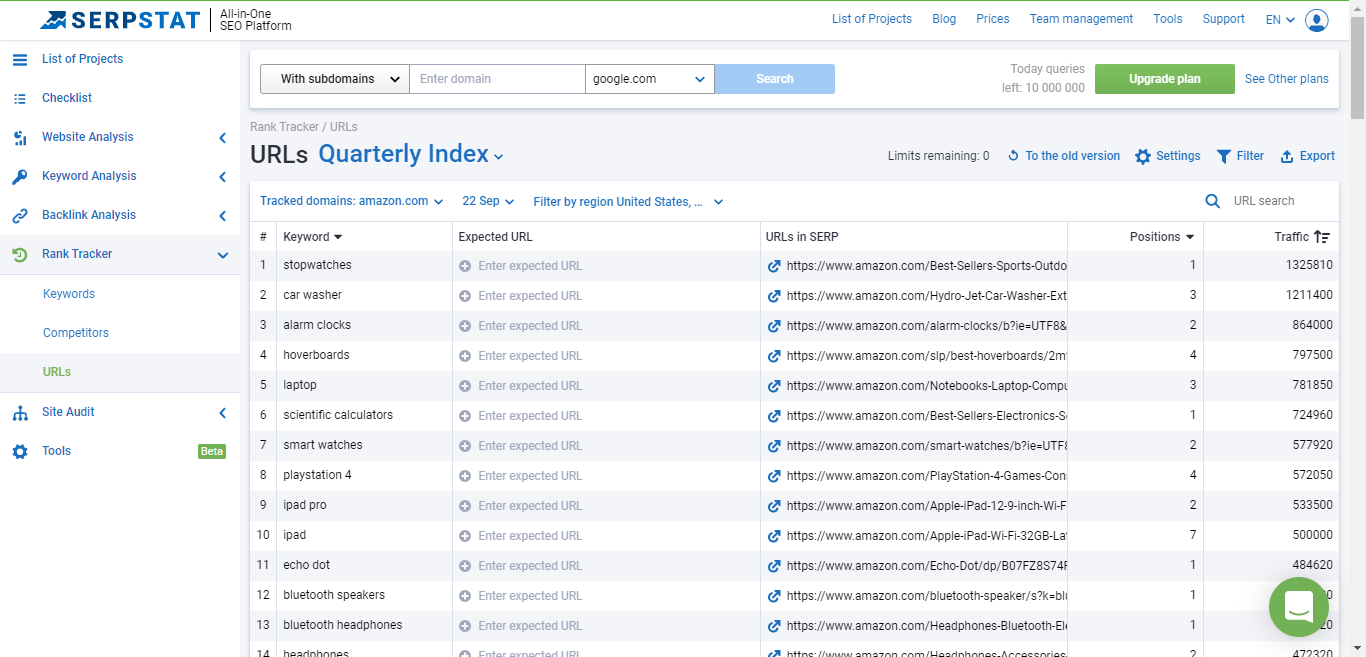Open external link icon for car washer URL

[774, 296]
